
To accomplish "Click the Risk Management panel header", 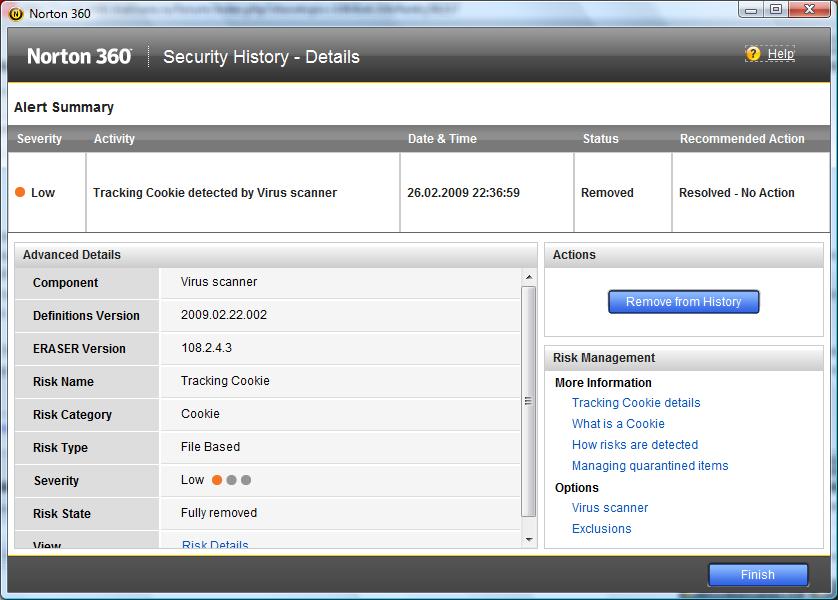I will (684, 358).
